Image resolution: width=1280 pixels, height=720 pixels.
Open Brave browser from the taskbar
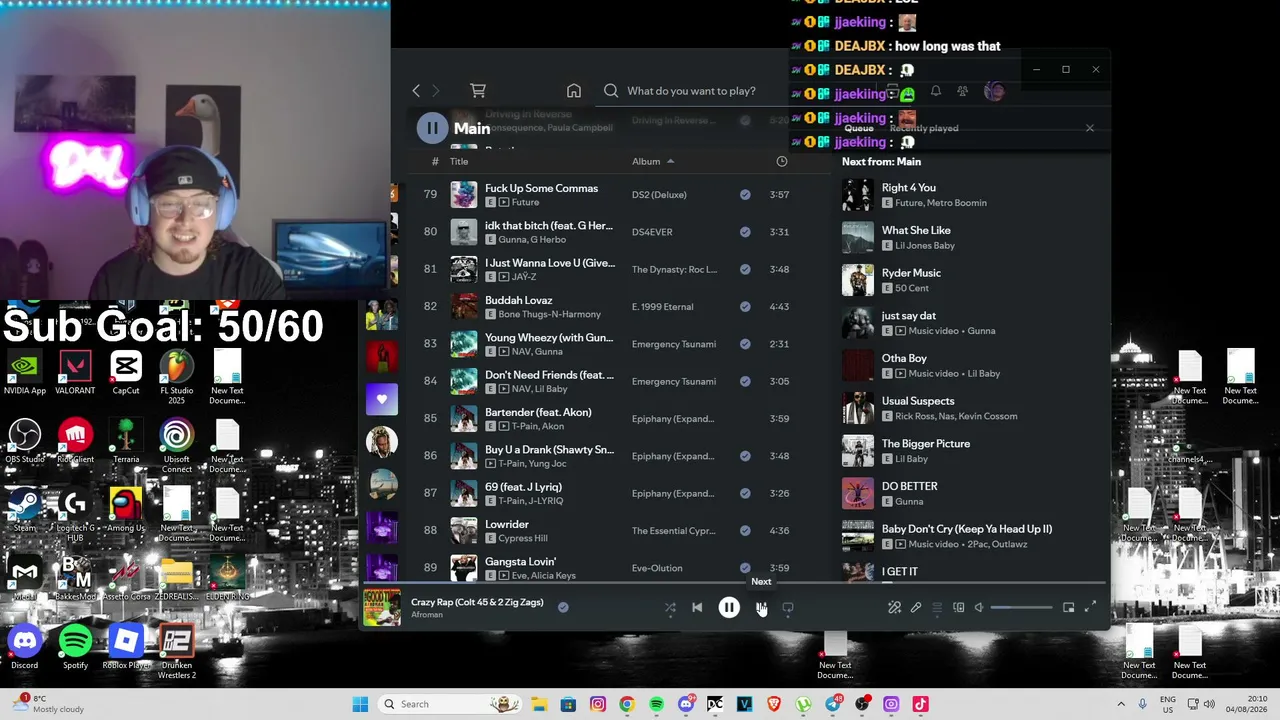coord(774,704)
